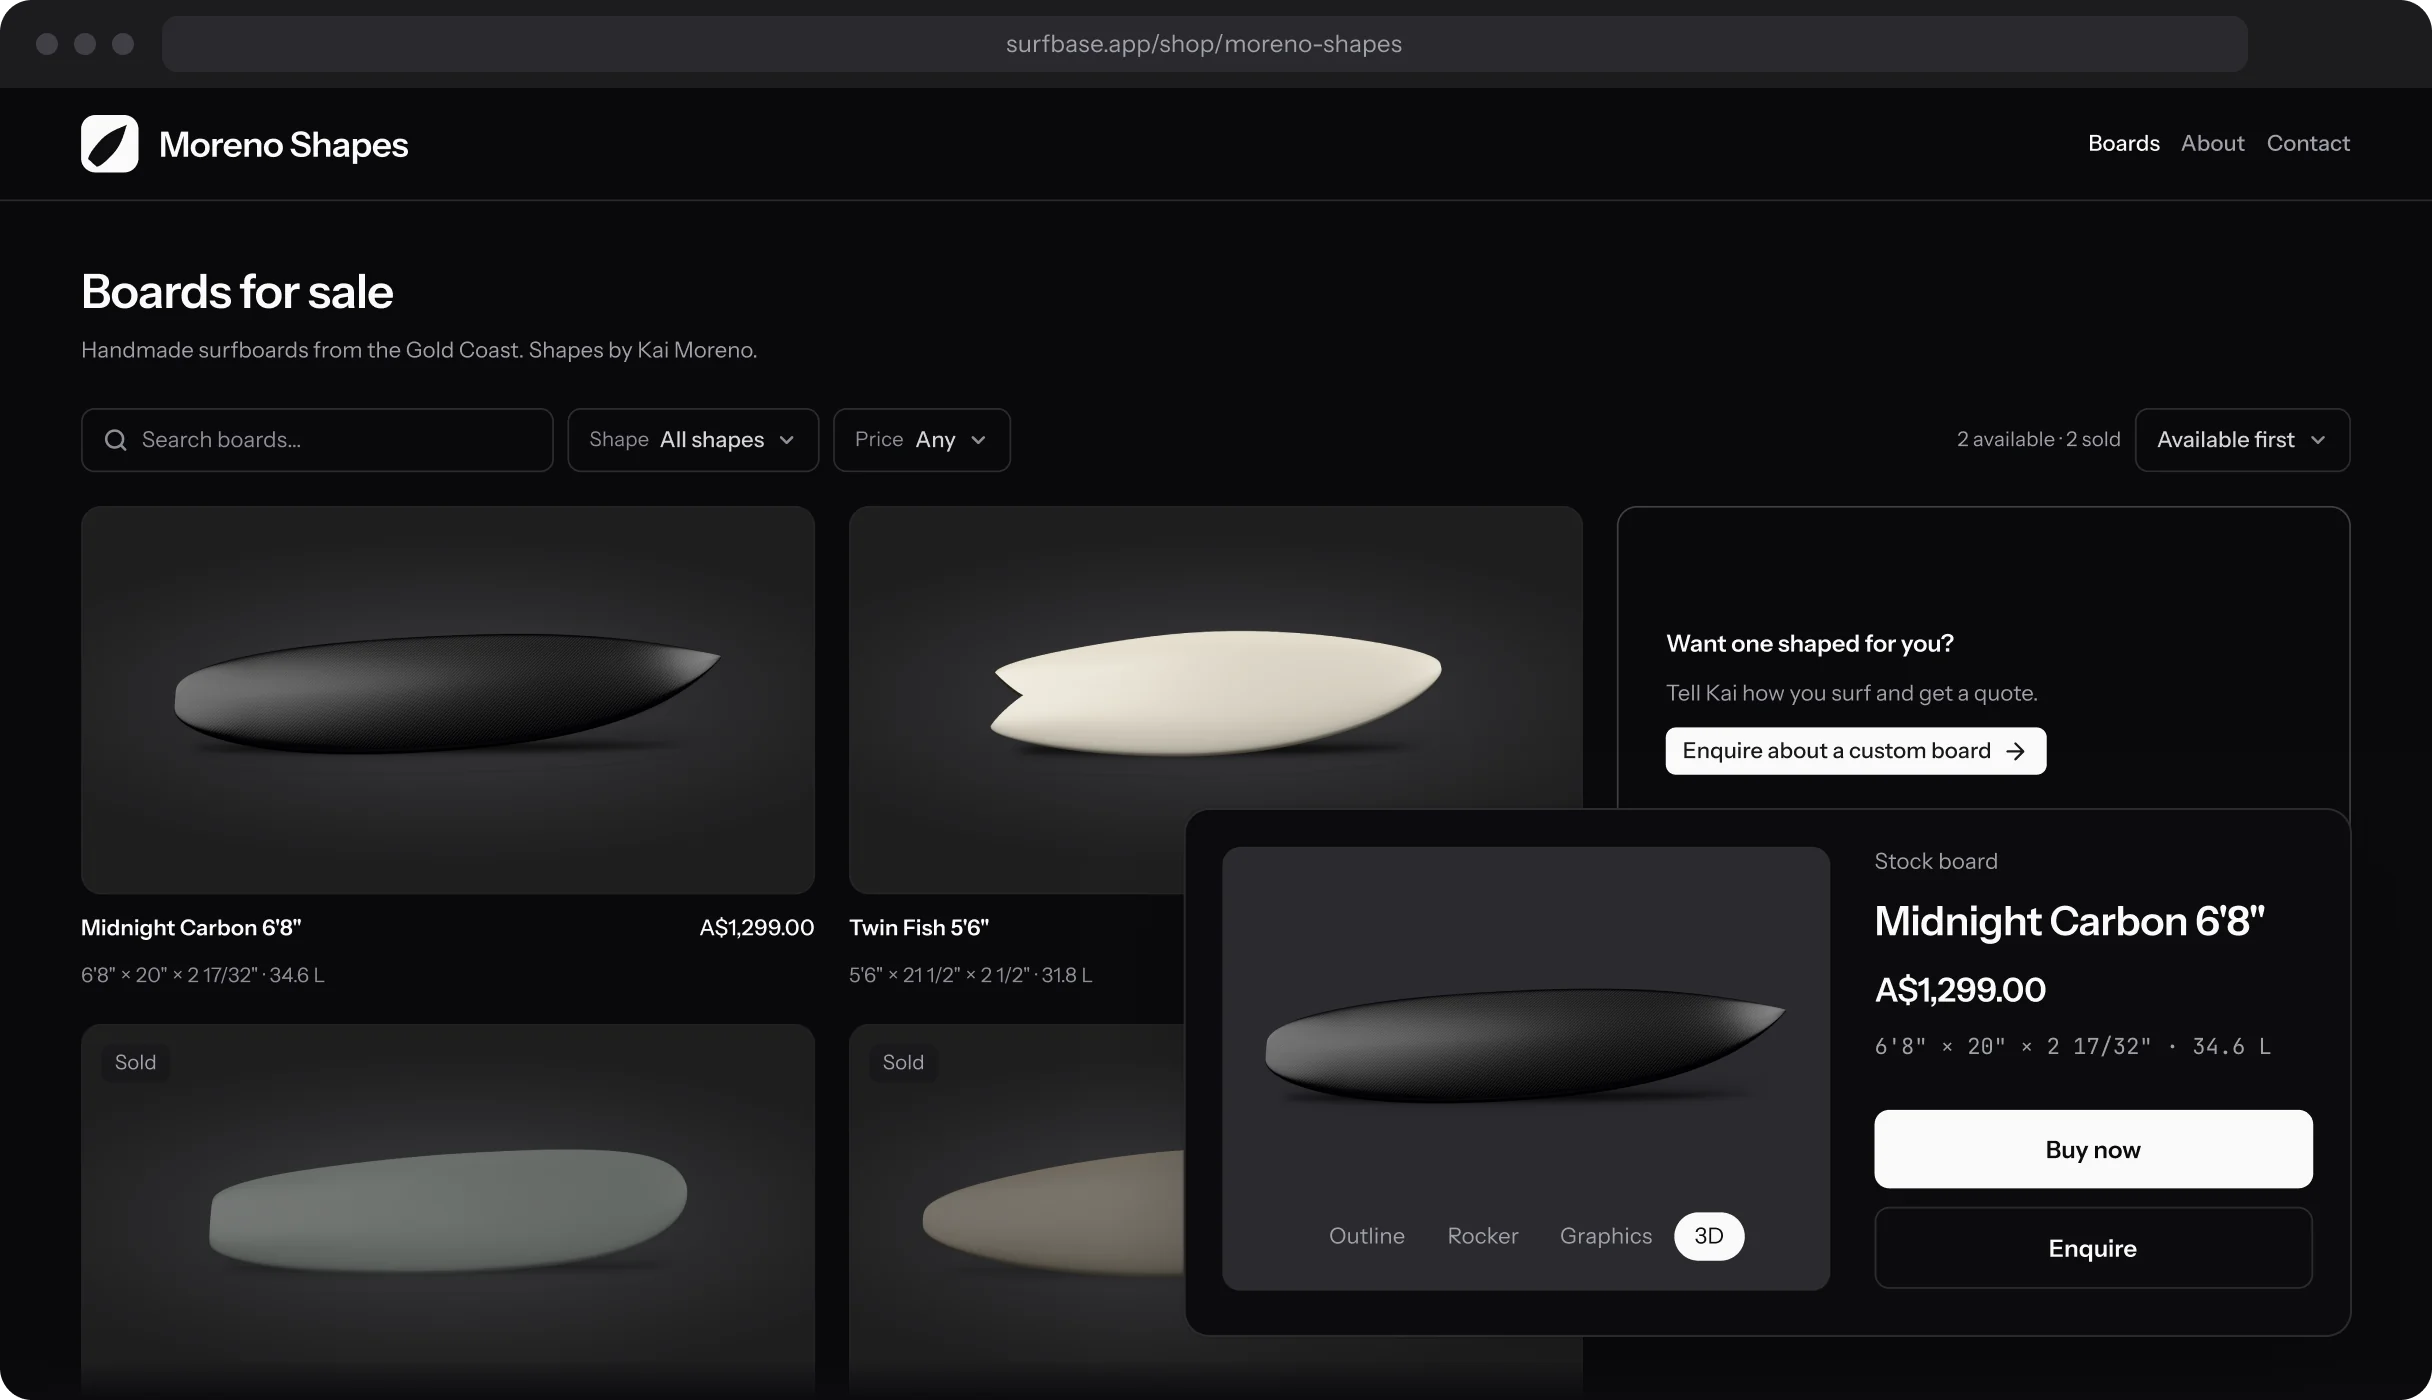Viewport: 2432px width, 1400px height.
Task: Click 'Tell Kai how you surf' text
Action: [x=1852, y=693]
